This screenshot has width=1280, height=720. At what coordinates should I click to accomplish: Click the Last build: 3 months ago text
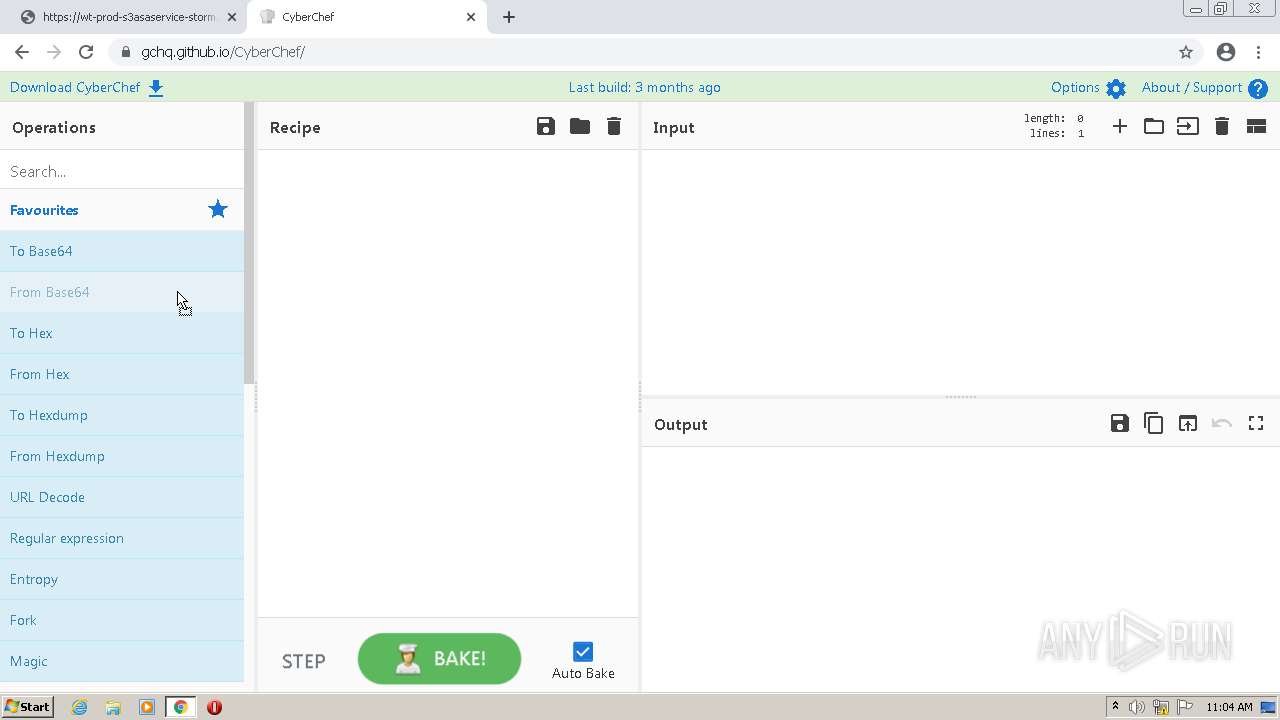pyautogui.click(x=645, y=88)
